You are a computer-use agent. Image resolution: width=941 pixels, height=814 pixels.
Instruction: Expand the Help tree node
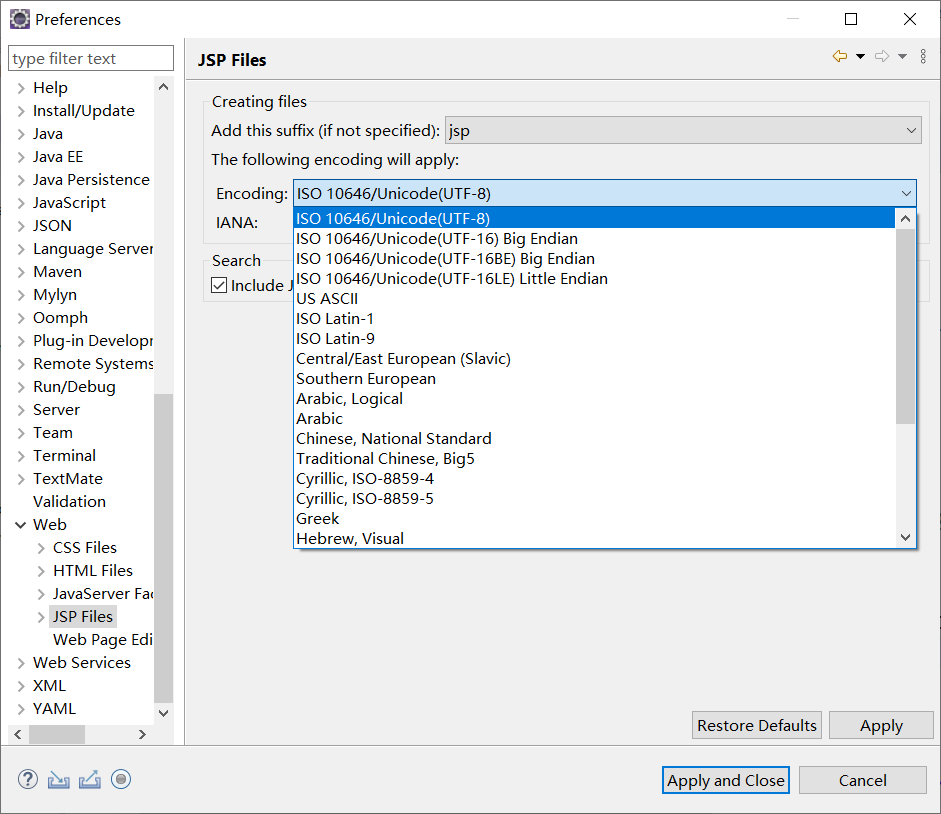pos(21,88)
